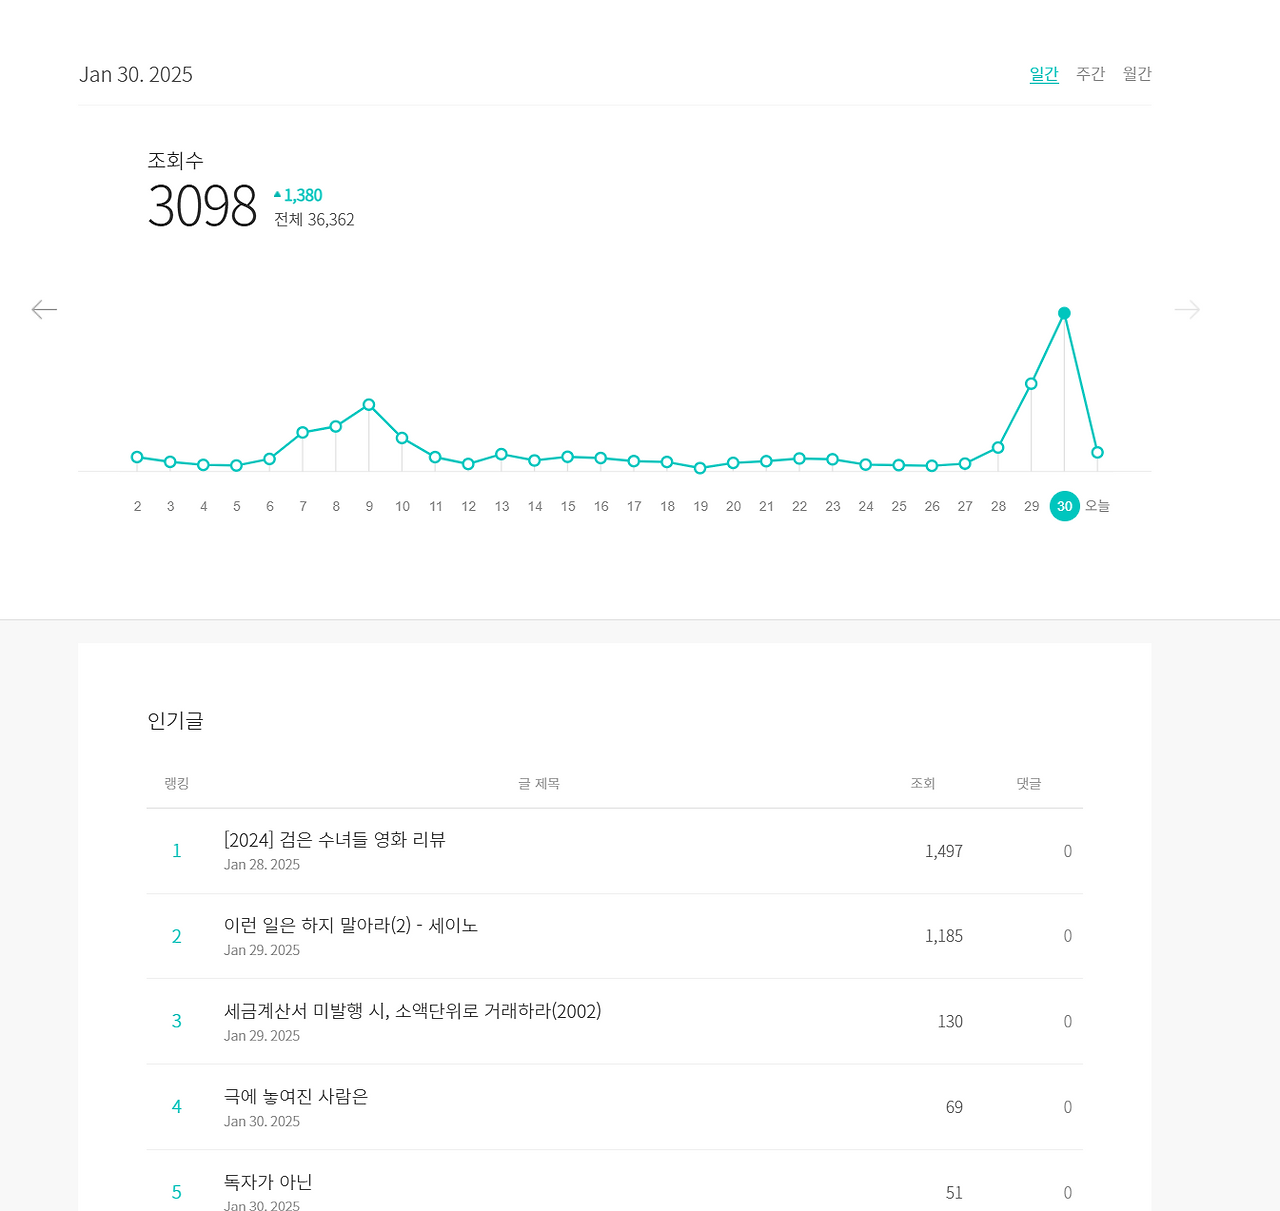This screenshot has width=1280, height=1211.
Task: Open the '극에 놓여진 사람은' post
Action: [295, 1096]
